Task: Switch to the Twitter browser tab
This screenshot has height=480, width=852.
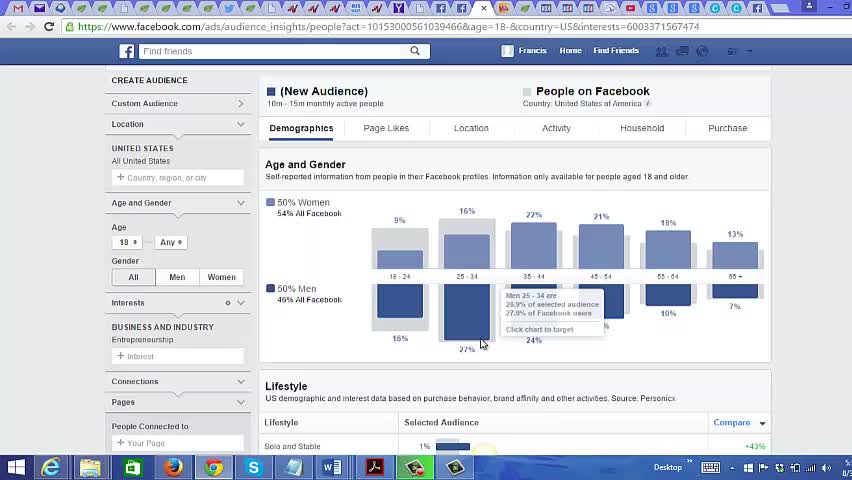Action: 229,8
